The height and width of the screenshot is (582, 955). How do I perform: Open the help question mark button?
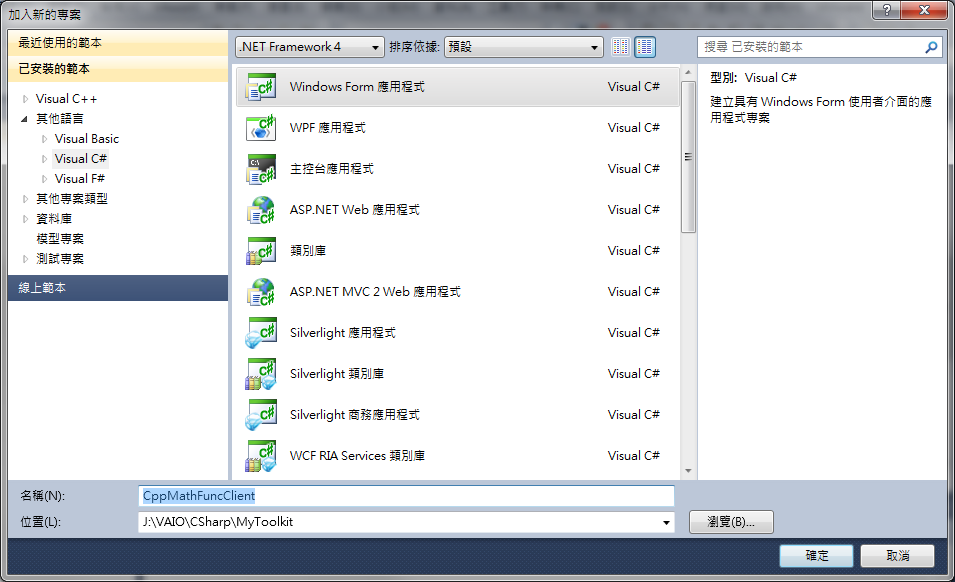886,10
